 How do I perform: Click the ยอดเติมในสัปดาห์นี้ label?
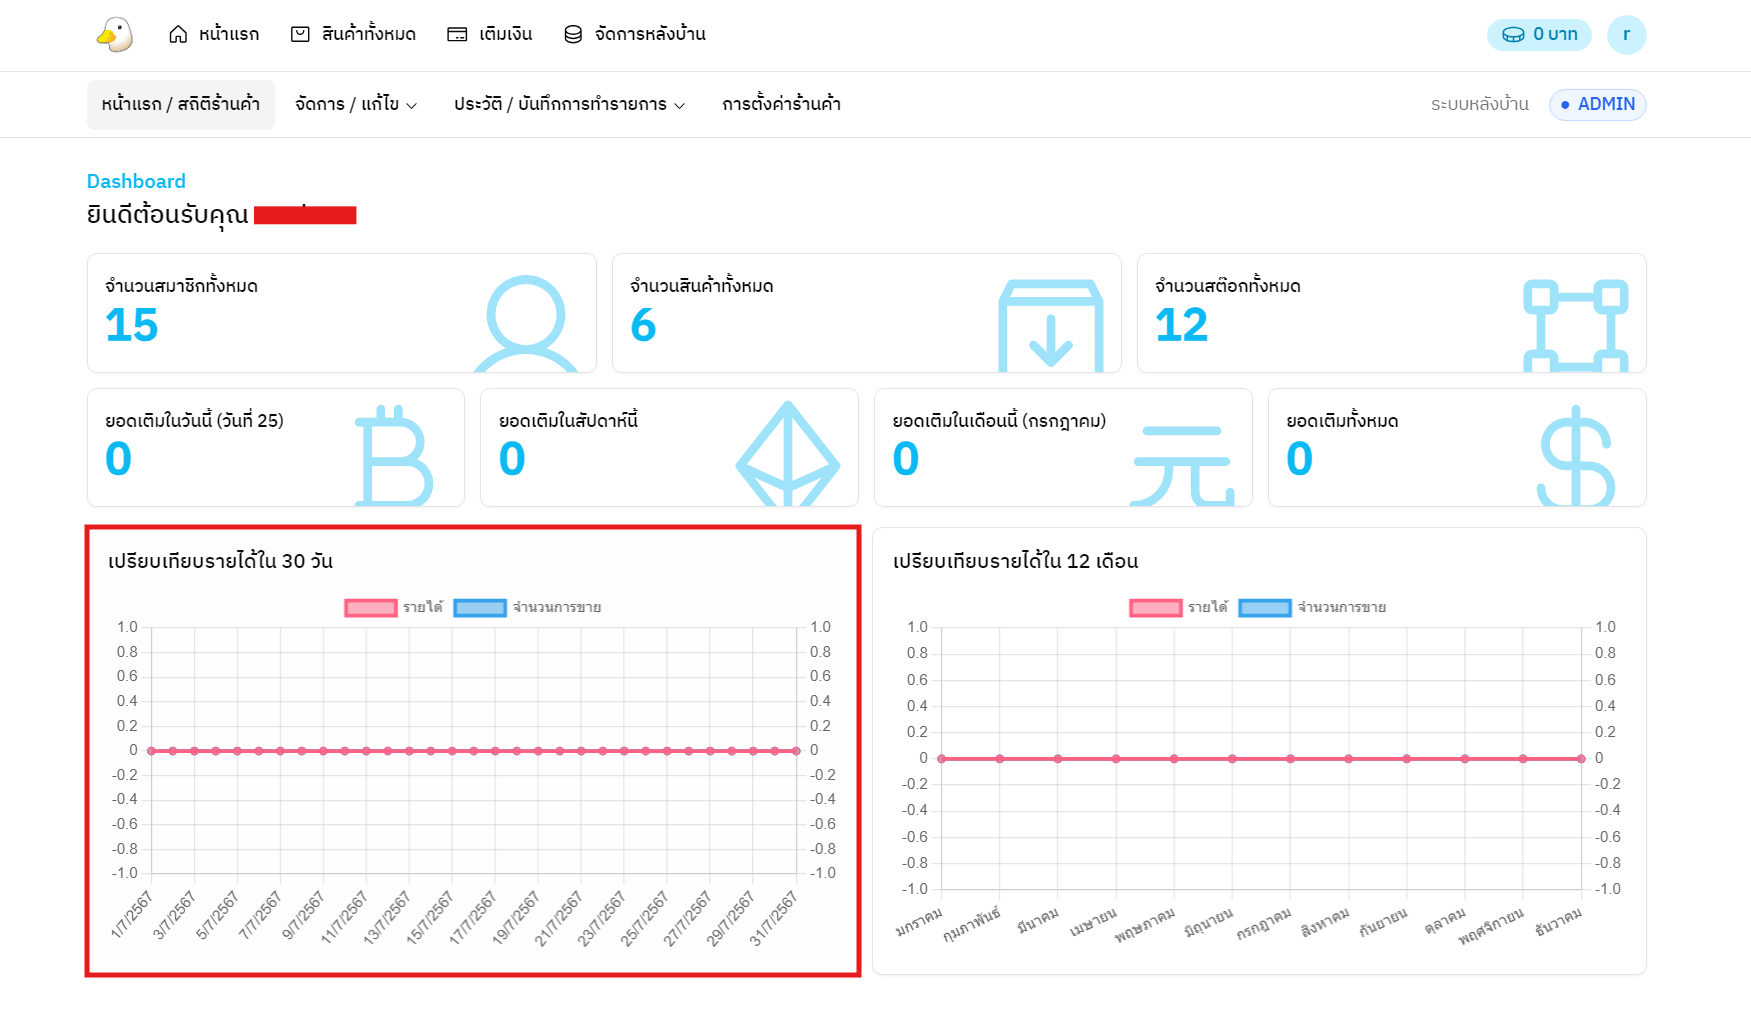point(568,421)
